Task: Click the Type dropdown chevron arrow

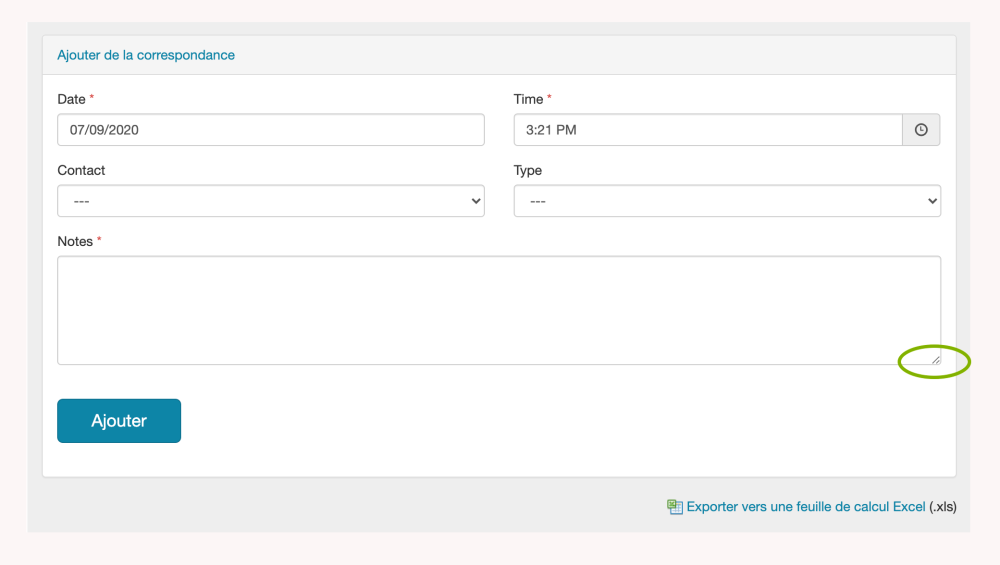Action: (932, 201)
